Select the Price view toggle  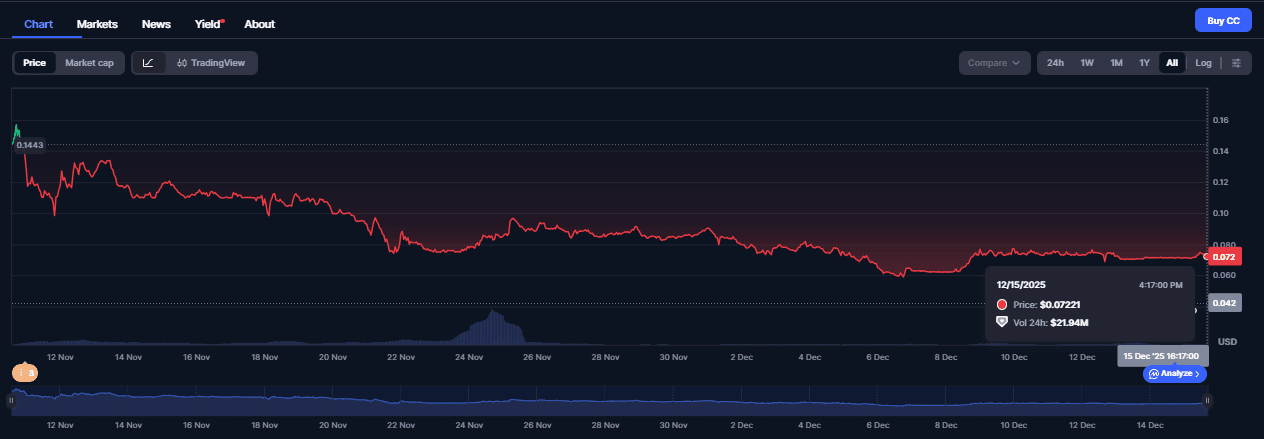35,63
